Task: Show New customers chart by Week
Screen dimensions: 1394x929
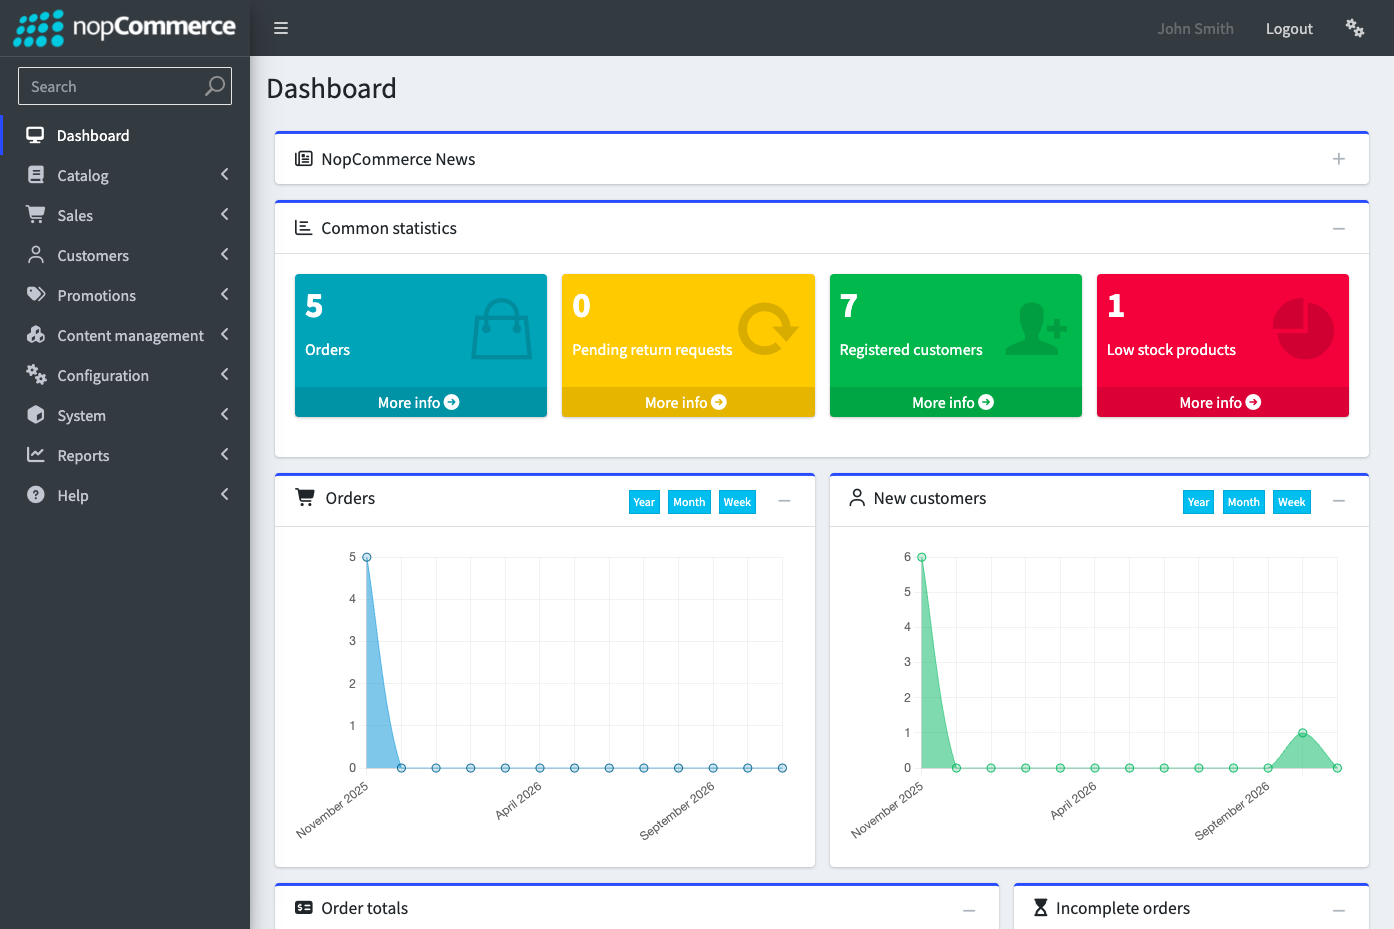Action: pos(1292,502)
